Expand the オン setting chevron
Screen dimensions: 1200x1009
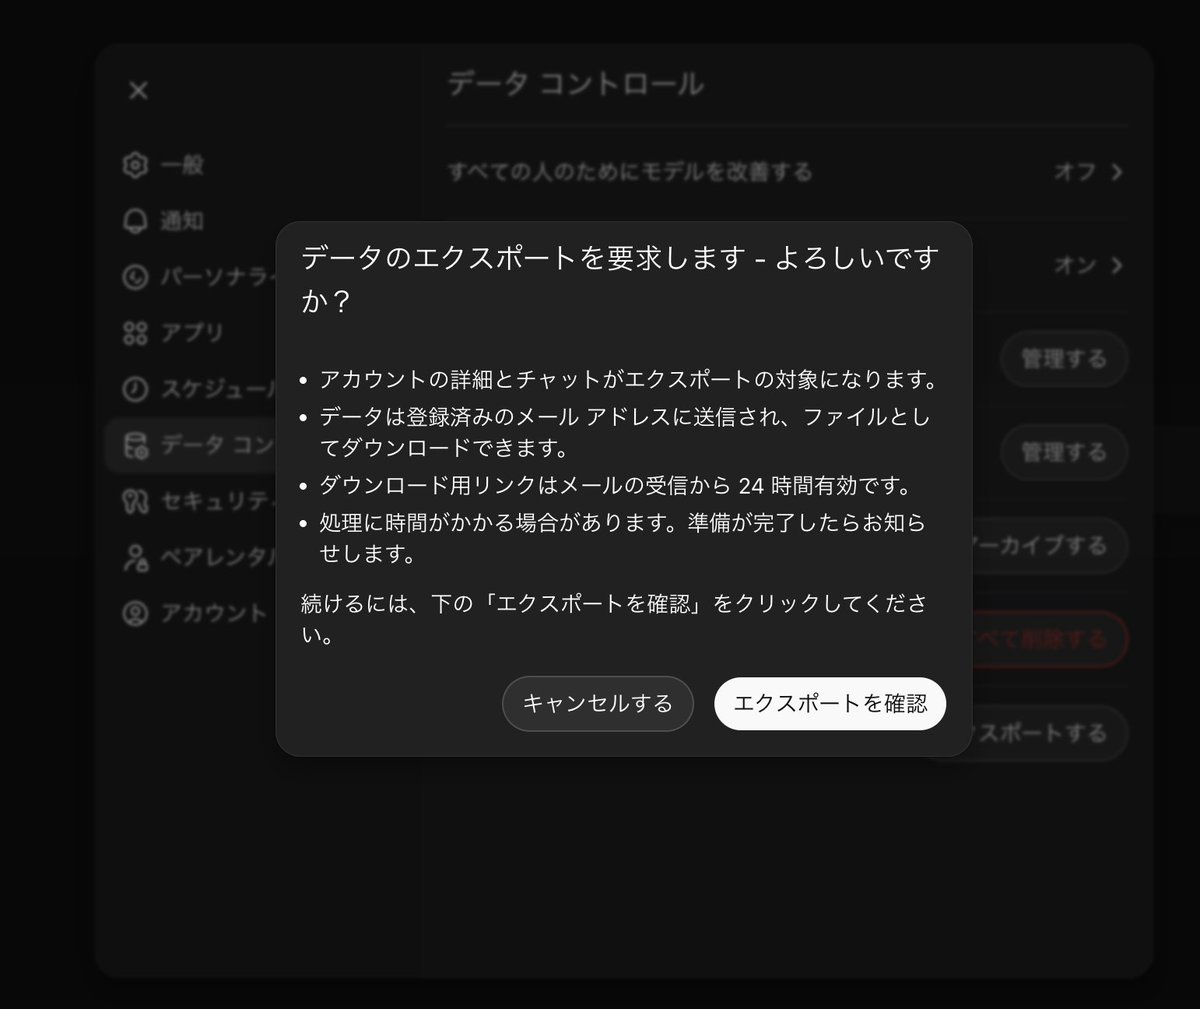[x=1116, y=265]
